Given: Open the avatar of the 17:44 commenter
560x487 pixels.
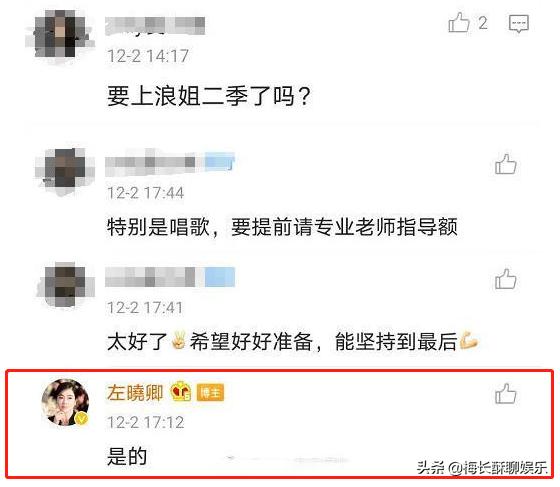Looking at the screenshot, I should [x=65, y=170].
